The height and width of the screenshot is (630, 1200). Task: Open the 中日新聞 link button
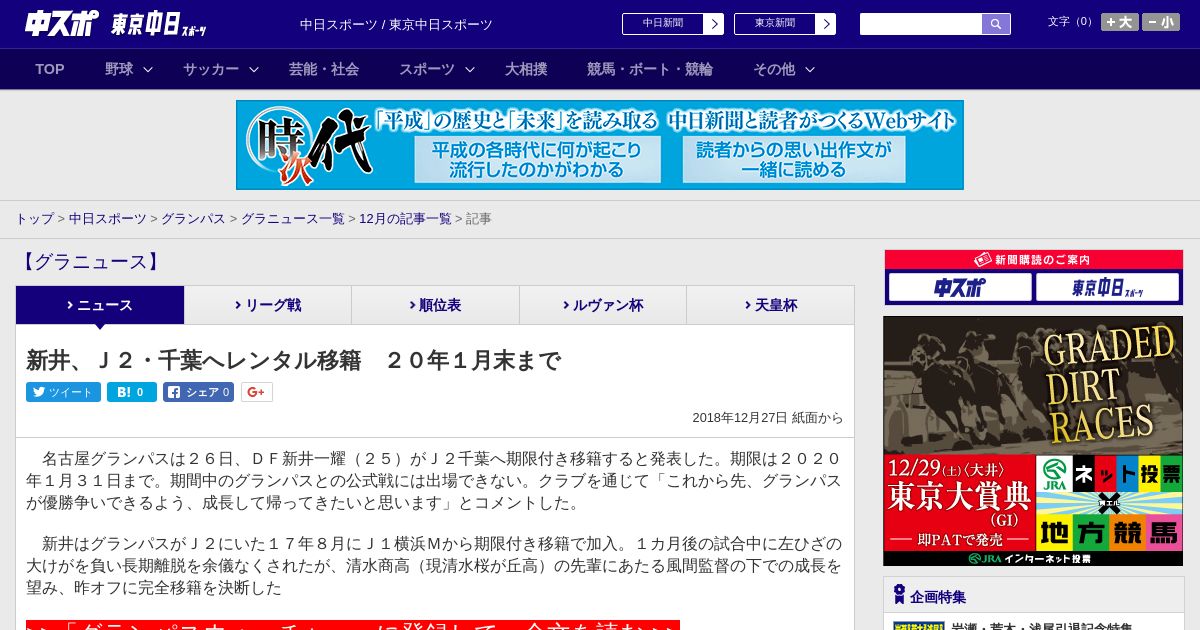coord(663,24)
